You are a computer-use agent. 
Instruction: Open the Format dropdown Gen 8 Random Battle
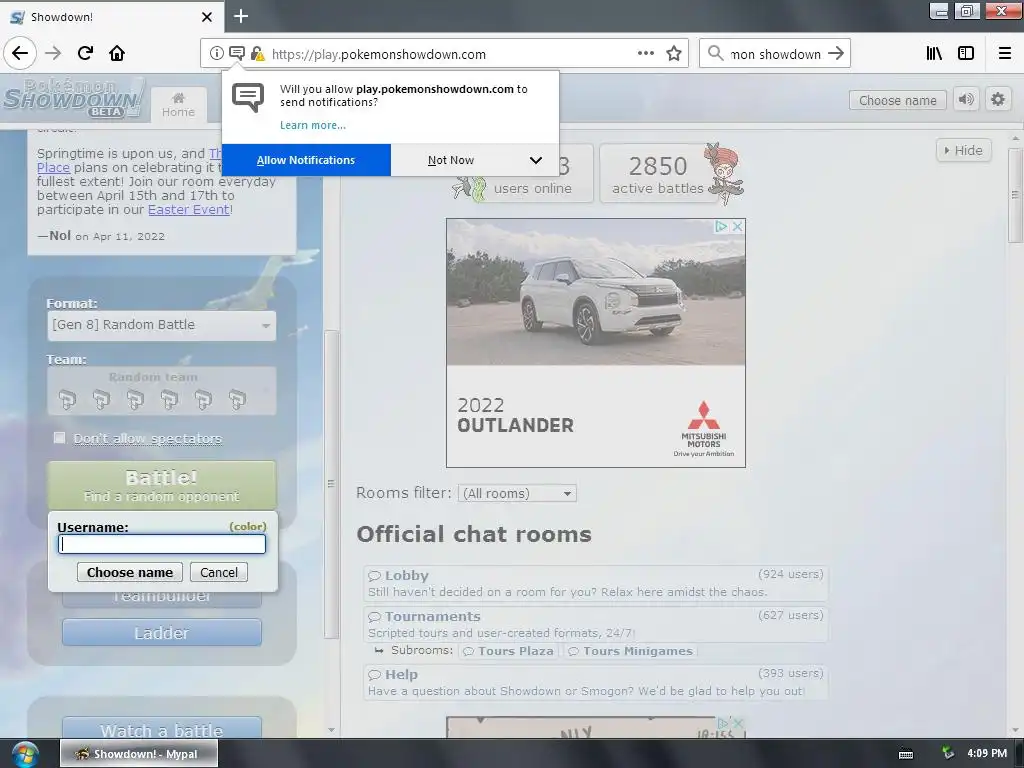pyautogui.click(x=161, y=325)
